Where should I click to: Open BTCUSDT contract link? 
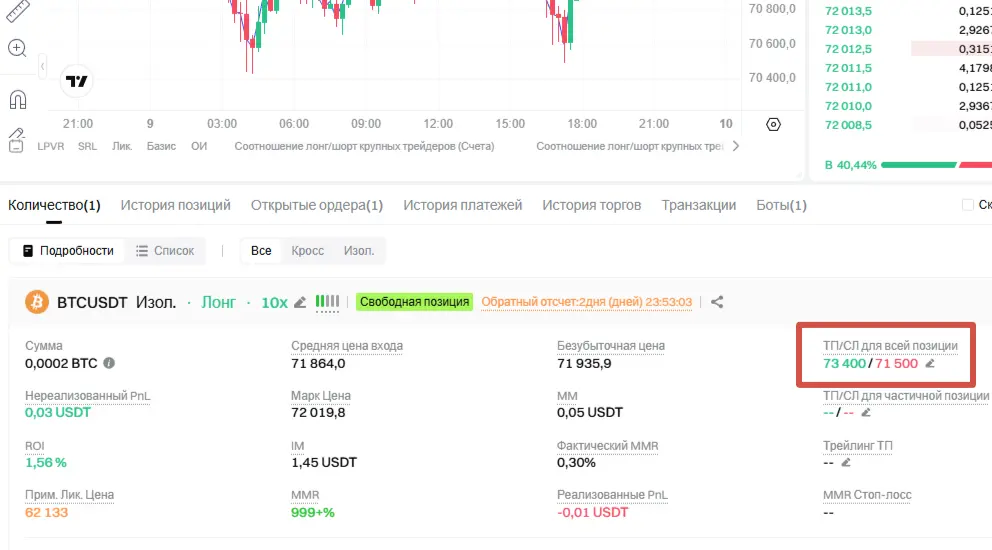[x=92, y=303]
